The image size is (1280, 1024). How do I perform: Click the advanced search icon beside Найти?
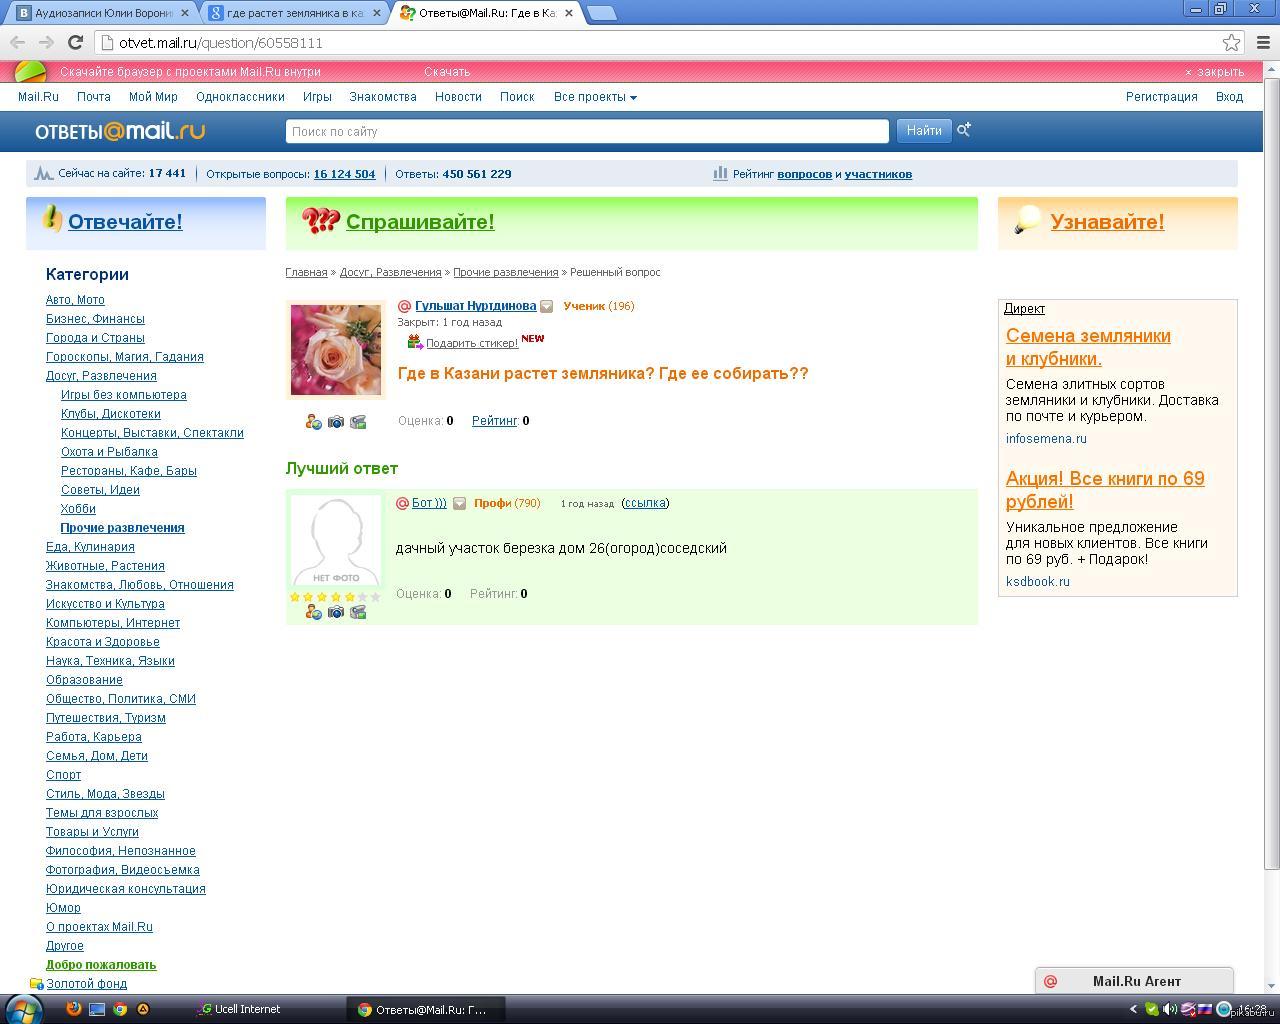tap(964, 130)
